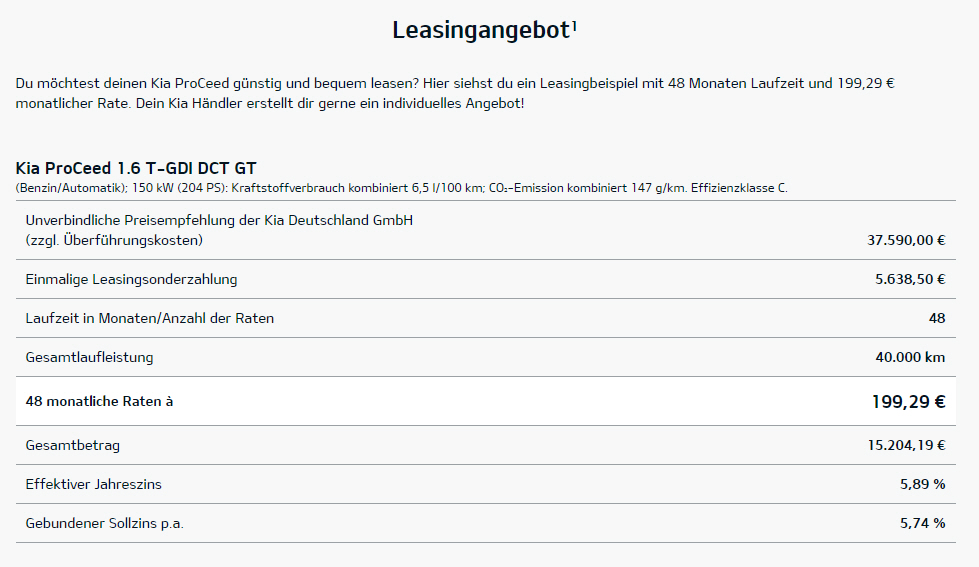Image resolution: width=979 pixels, height=567 pixels.
Task: Select the 5.638,50 € down payment value
Action: pyautogui.click(x=910, y=279)
